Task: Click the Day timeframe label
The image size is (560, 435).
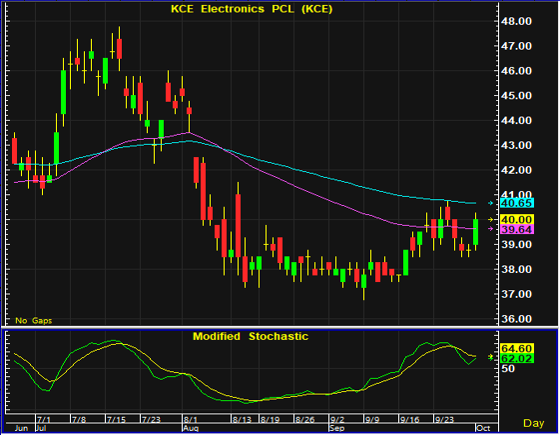Action: click(534, 423)
